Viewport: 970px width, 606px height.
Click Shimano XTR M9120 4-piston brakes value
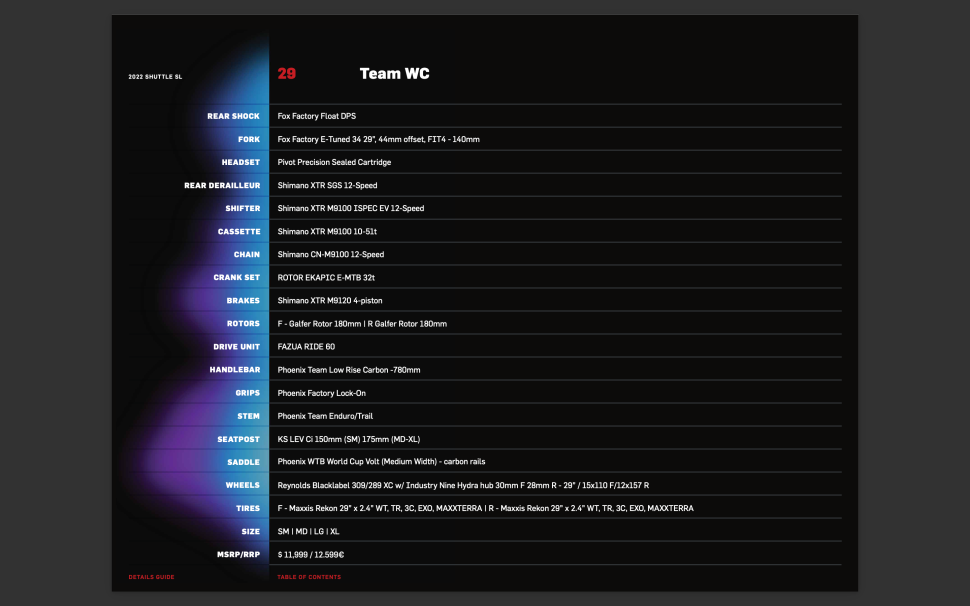click(329, 300)
